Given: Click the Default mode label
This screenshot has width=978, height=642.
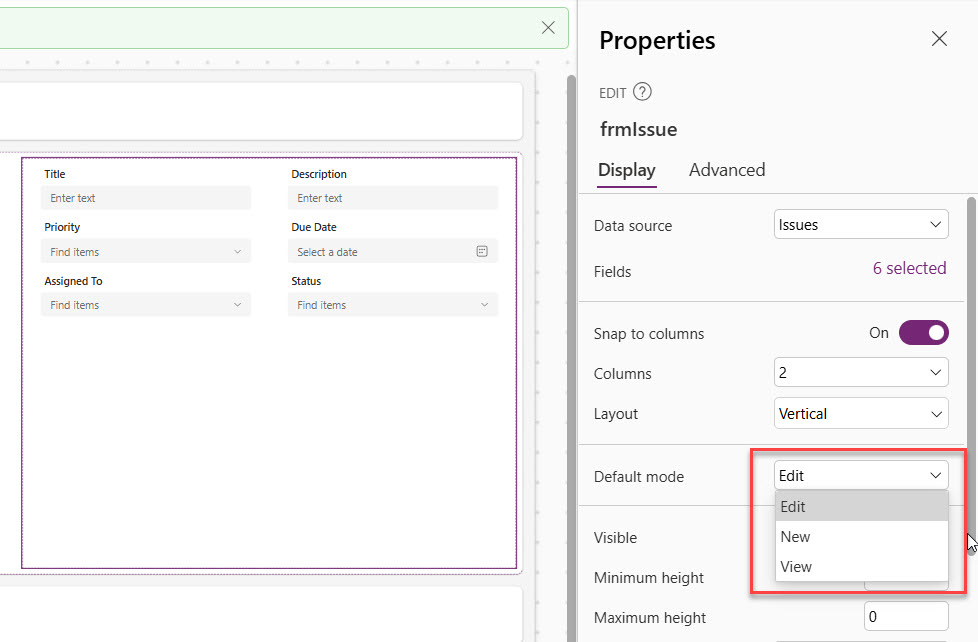Looking at the screenshot, I should (x=639, y=477).
